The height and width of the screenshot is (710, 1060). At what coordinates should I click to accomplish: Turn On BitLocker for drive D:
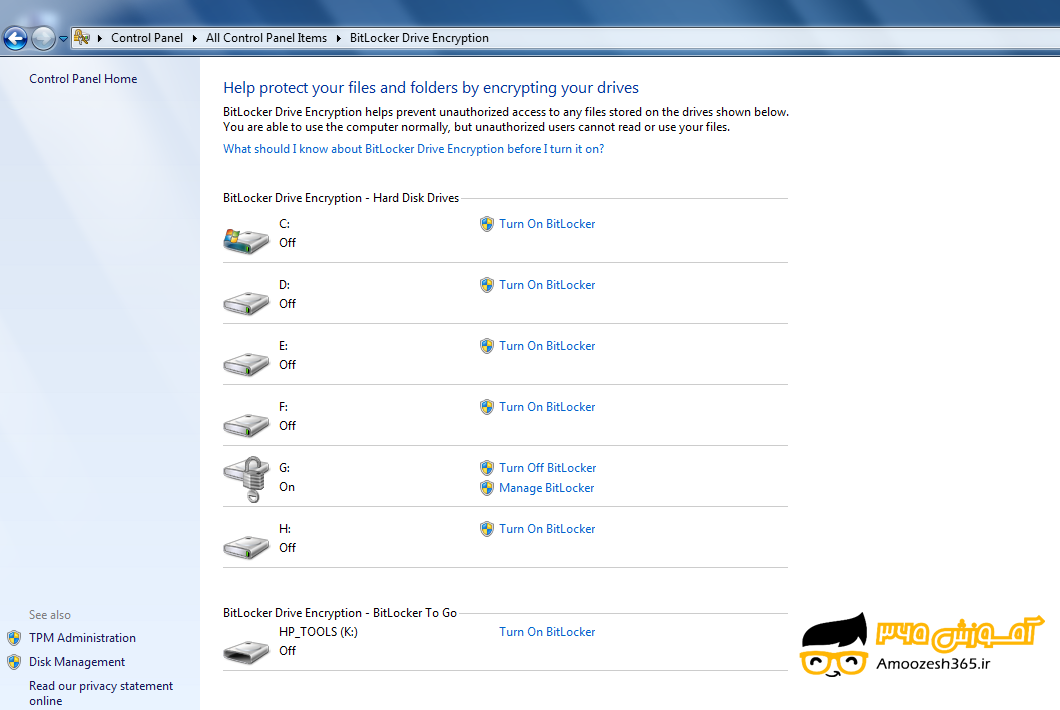point(548,285)
